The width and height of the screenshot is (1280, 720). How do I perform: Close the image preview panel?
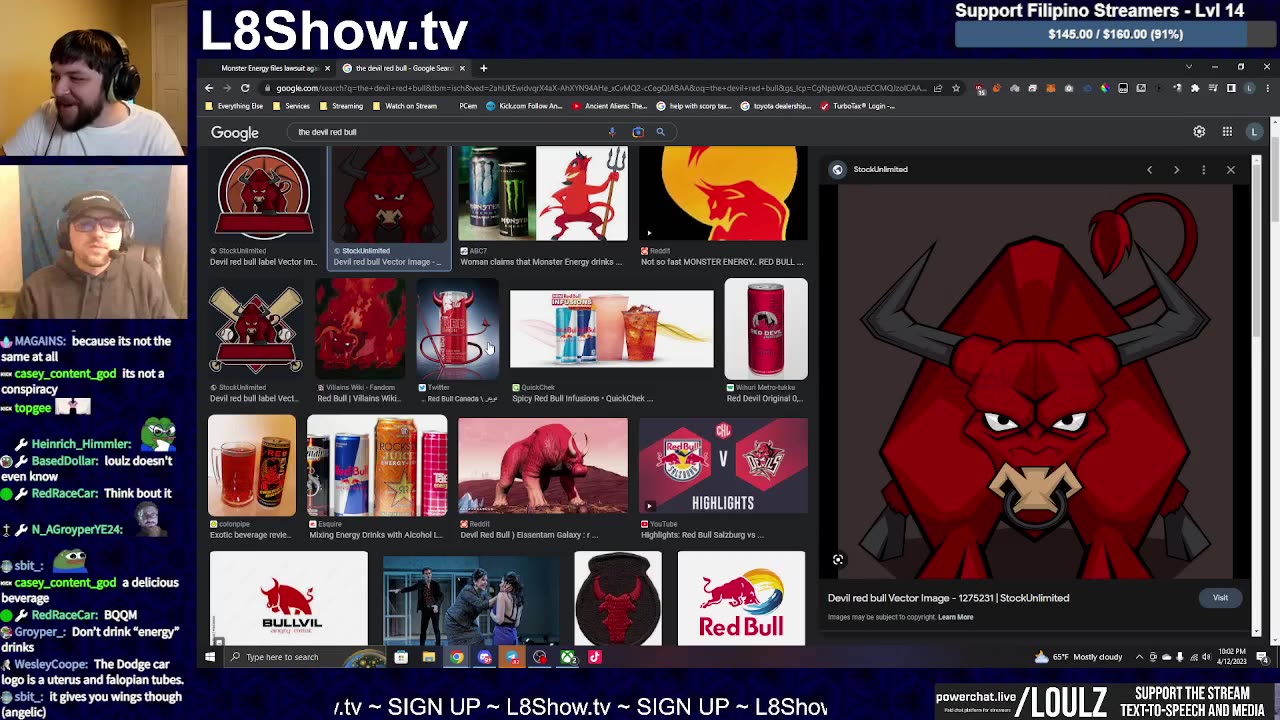1231,170
